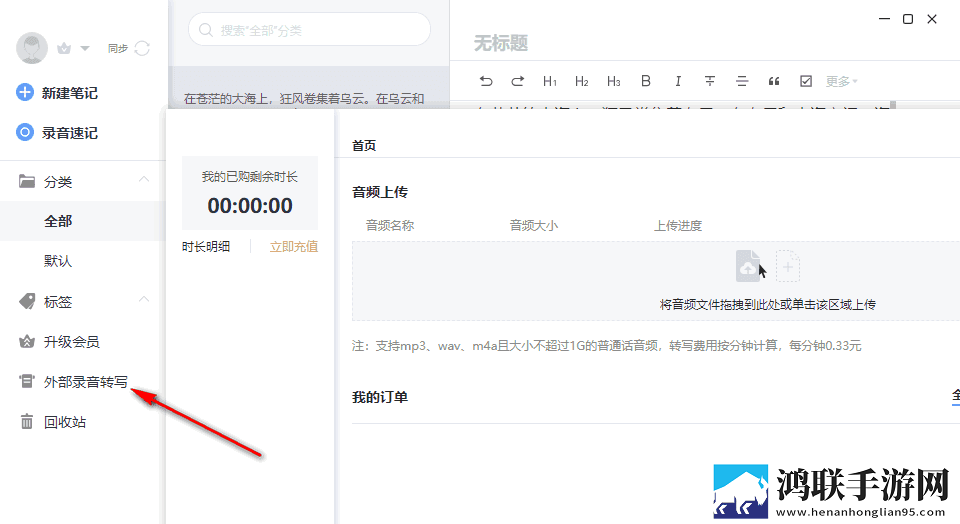
Task: Click the 我的已购剩余时长 label
Action: (250, 177)
